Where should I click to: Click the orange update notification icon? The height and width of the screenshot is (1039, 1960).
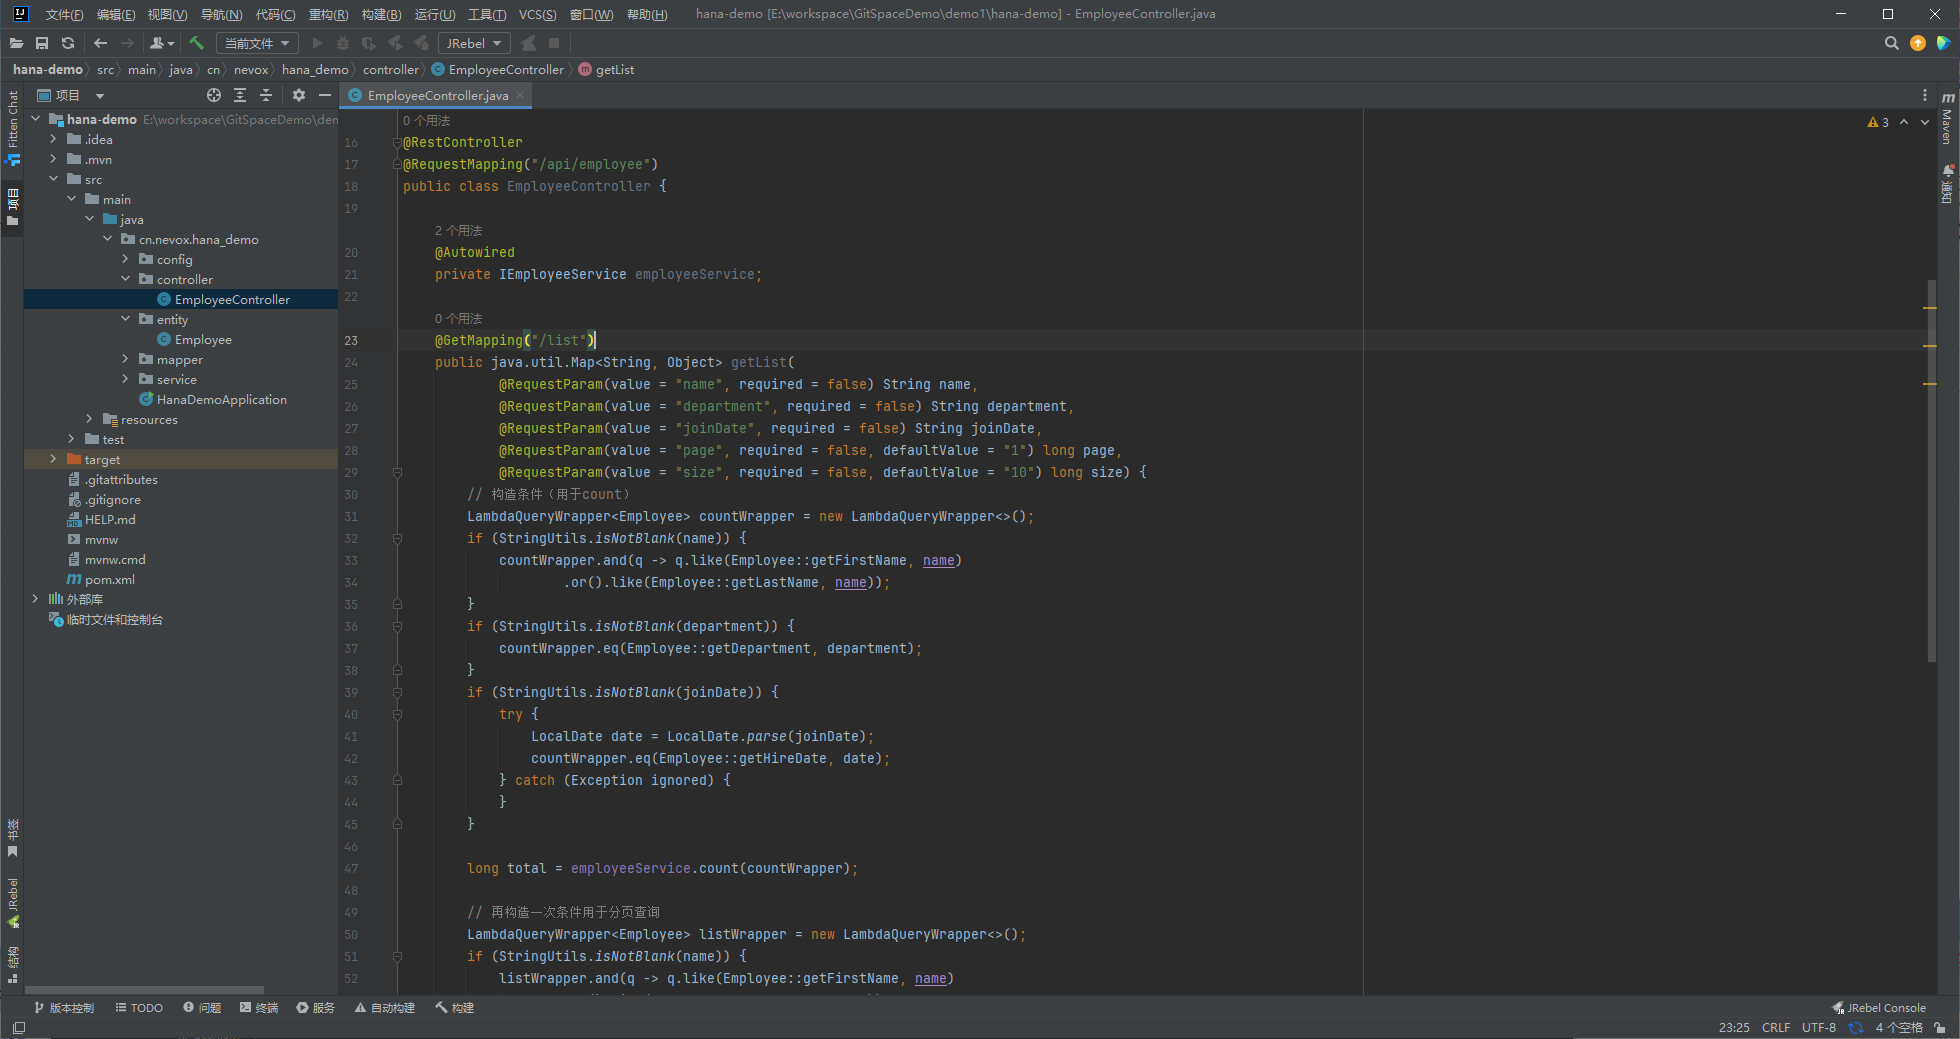pyautogui.click(x=1918, y=43)
